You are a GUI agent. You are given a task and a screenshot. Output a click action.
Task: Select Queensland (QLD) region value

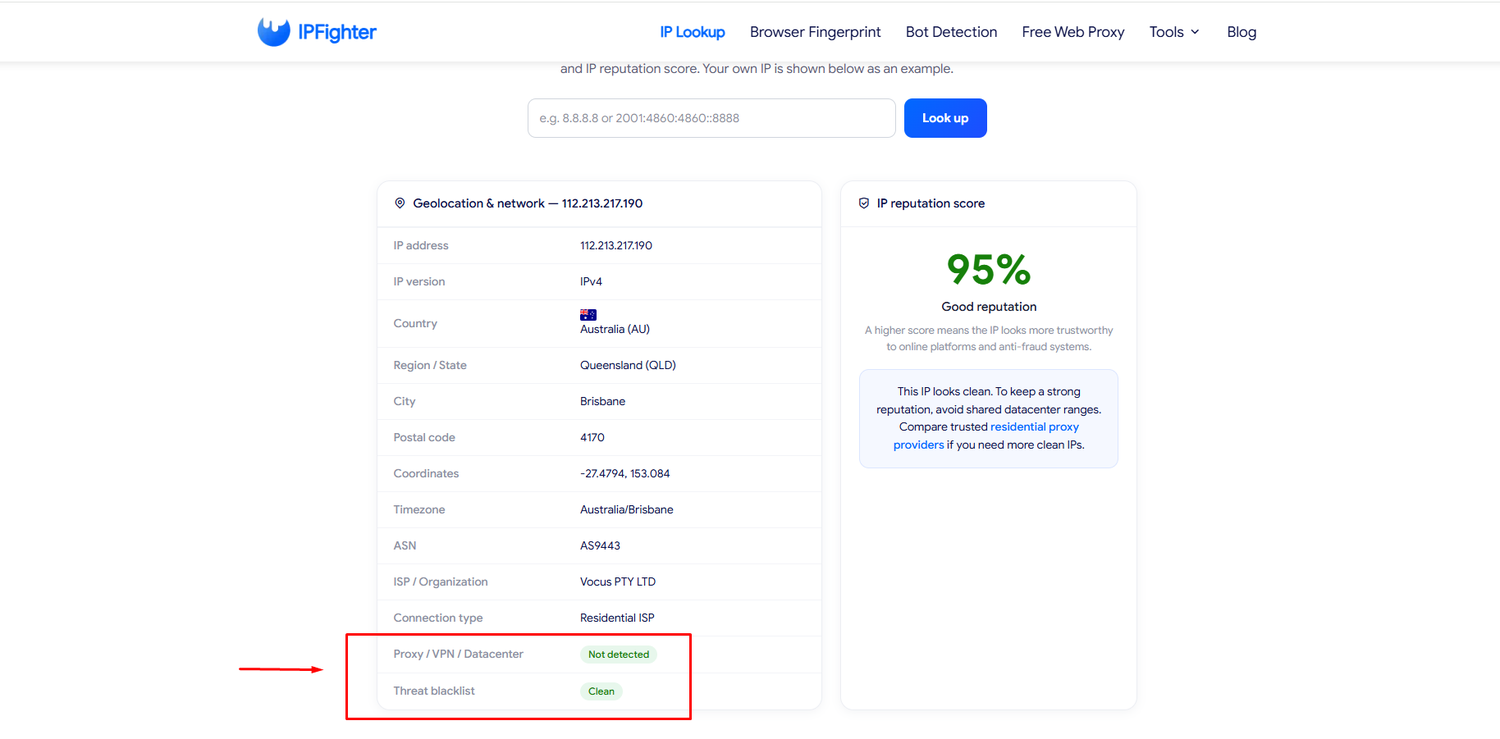click(628, 366)
